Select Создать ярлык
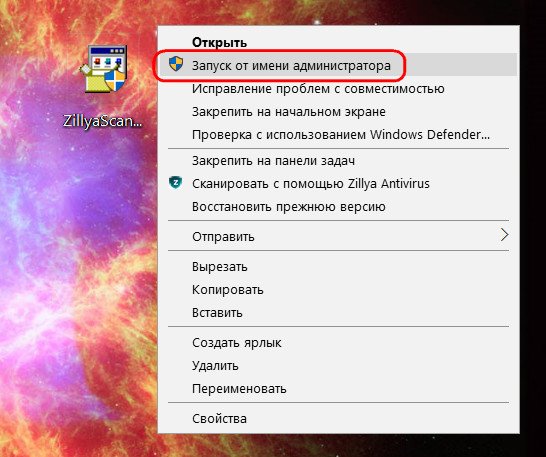The height and width of the screenshot is (457, 546). tap(338, 342)
